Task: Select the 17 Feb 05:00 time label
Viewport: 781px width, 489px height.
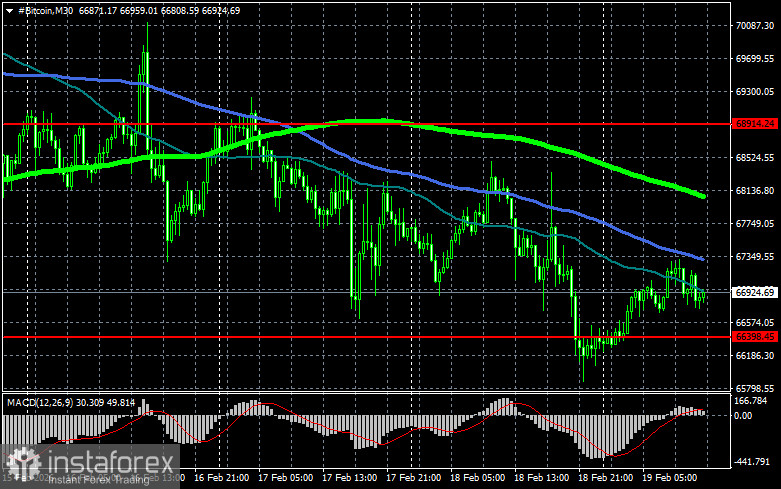Action: point(285,478)
